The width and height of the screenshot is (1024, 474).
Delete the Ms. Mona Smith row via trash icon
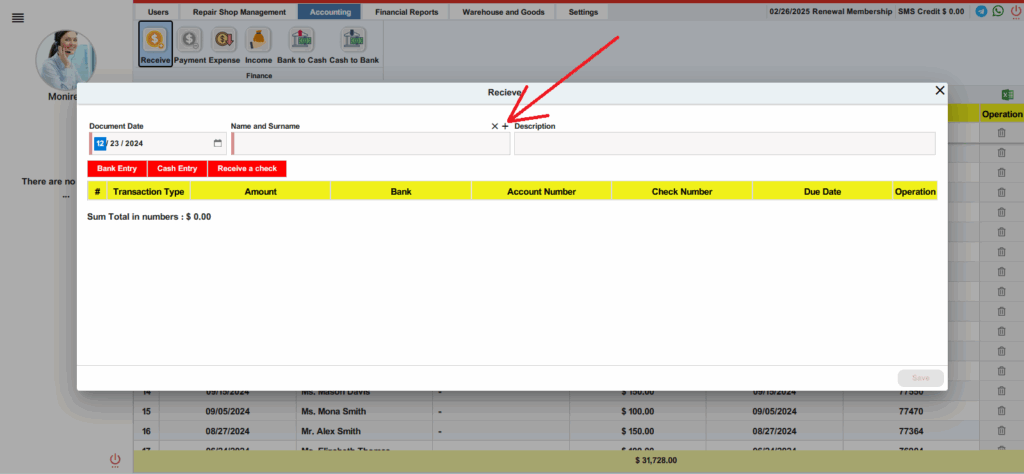click(1001, 411)
